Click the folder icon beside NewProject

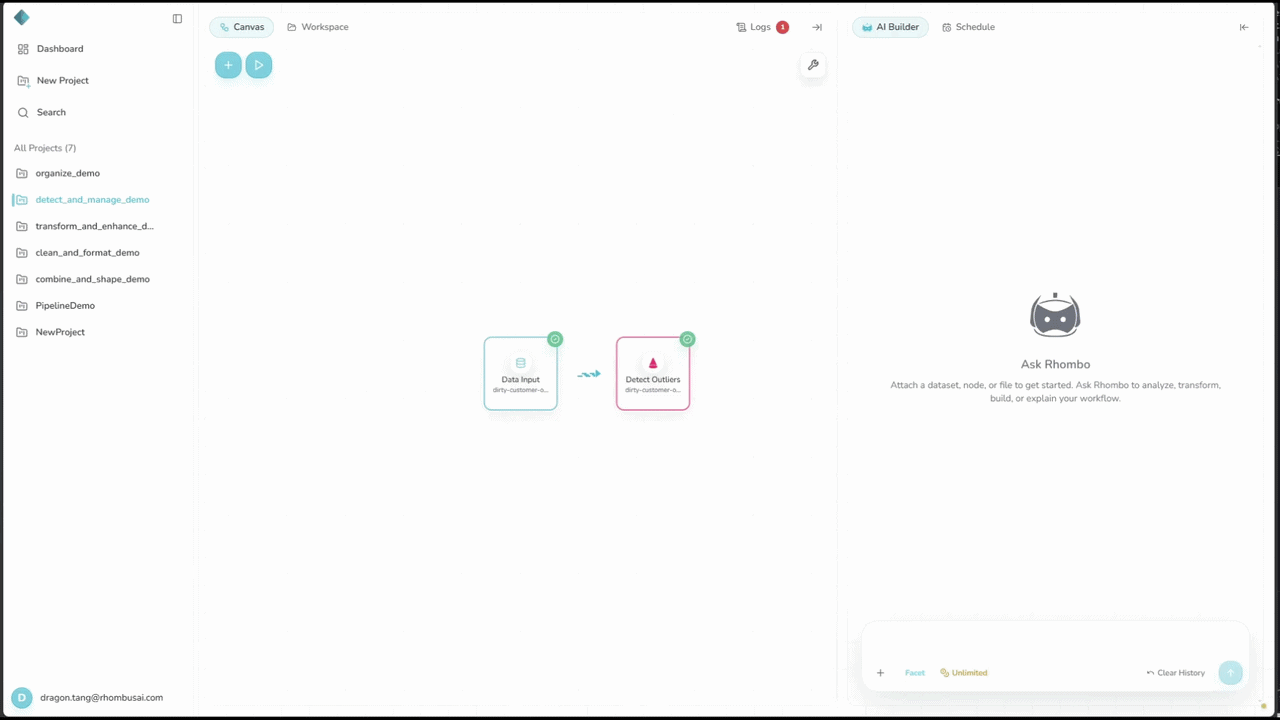pyautogui.click(x=22, y=332)
